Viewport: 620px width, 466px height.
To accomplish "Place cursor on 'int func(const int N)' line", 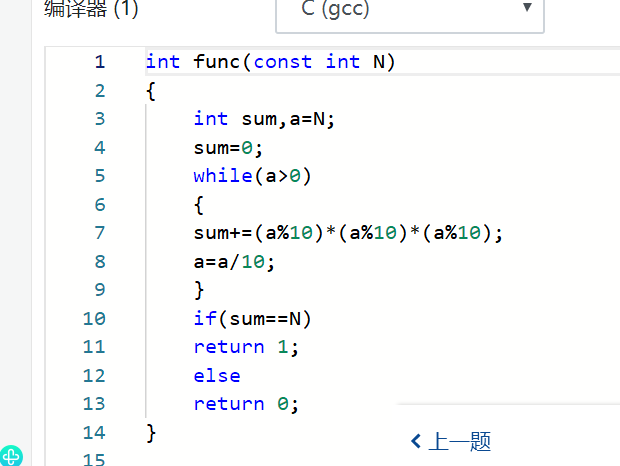I will pyautogui.click(x=270, y=62).
